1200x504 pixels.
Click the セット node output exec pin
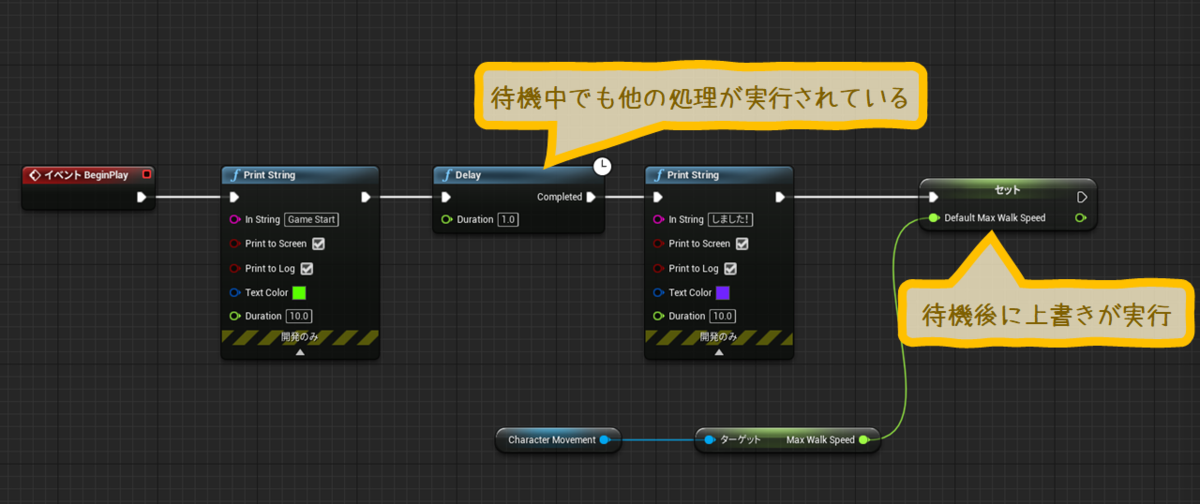[1081, 197]
